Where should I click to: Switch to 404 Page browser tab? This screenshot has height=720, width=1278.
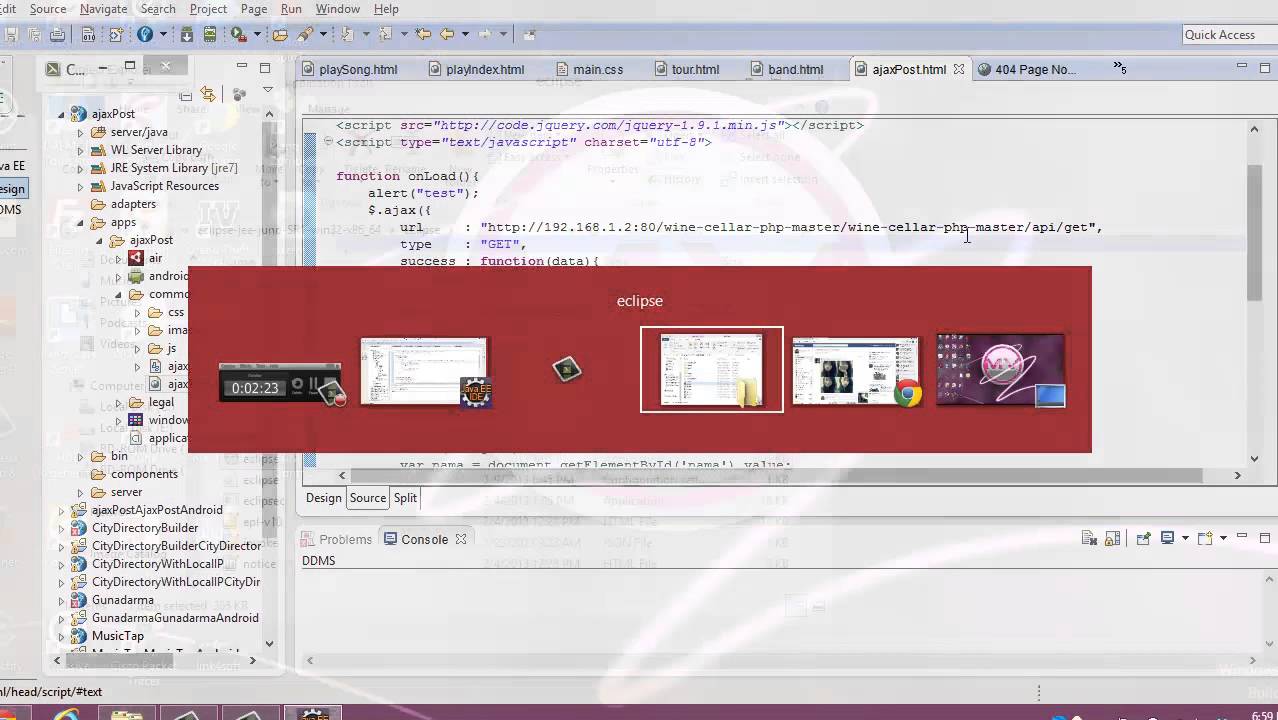[x=1026, y=70]
